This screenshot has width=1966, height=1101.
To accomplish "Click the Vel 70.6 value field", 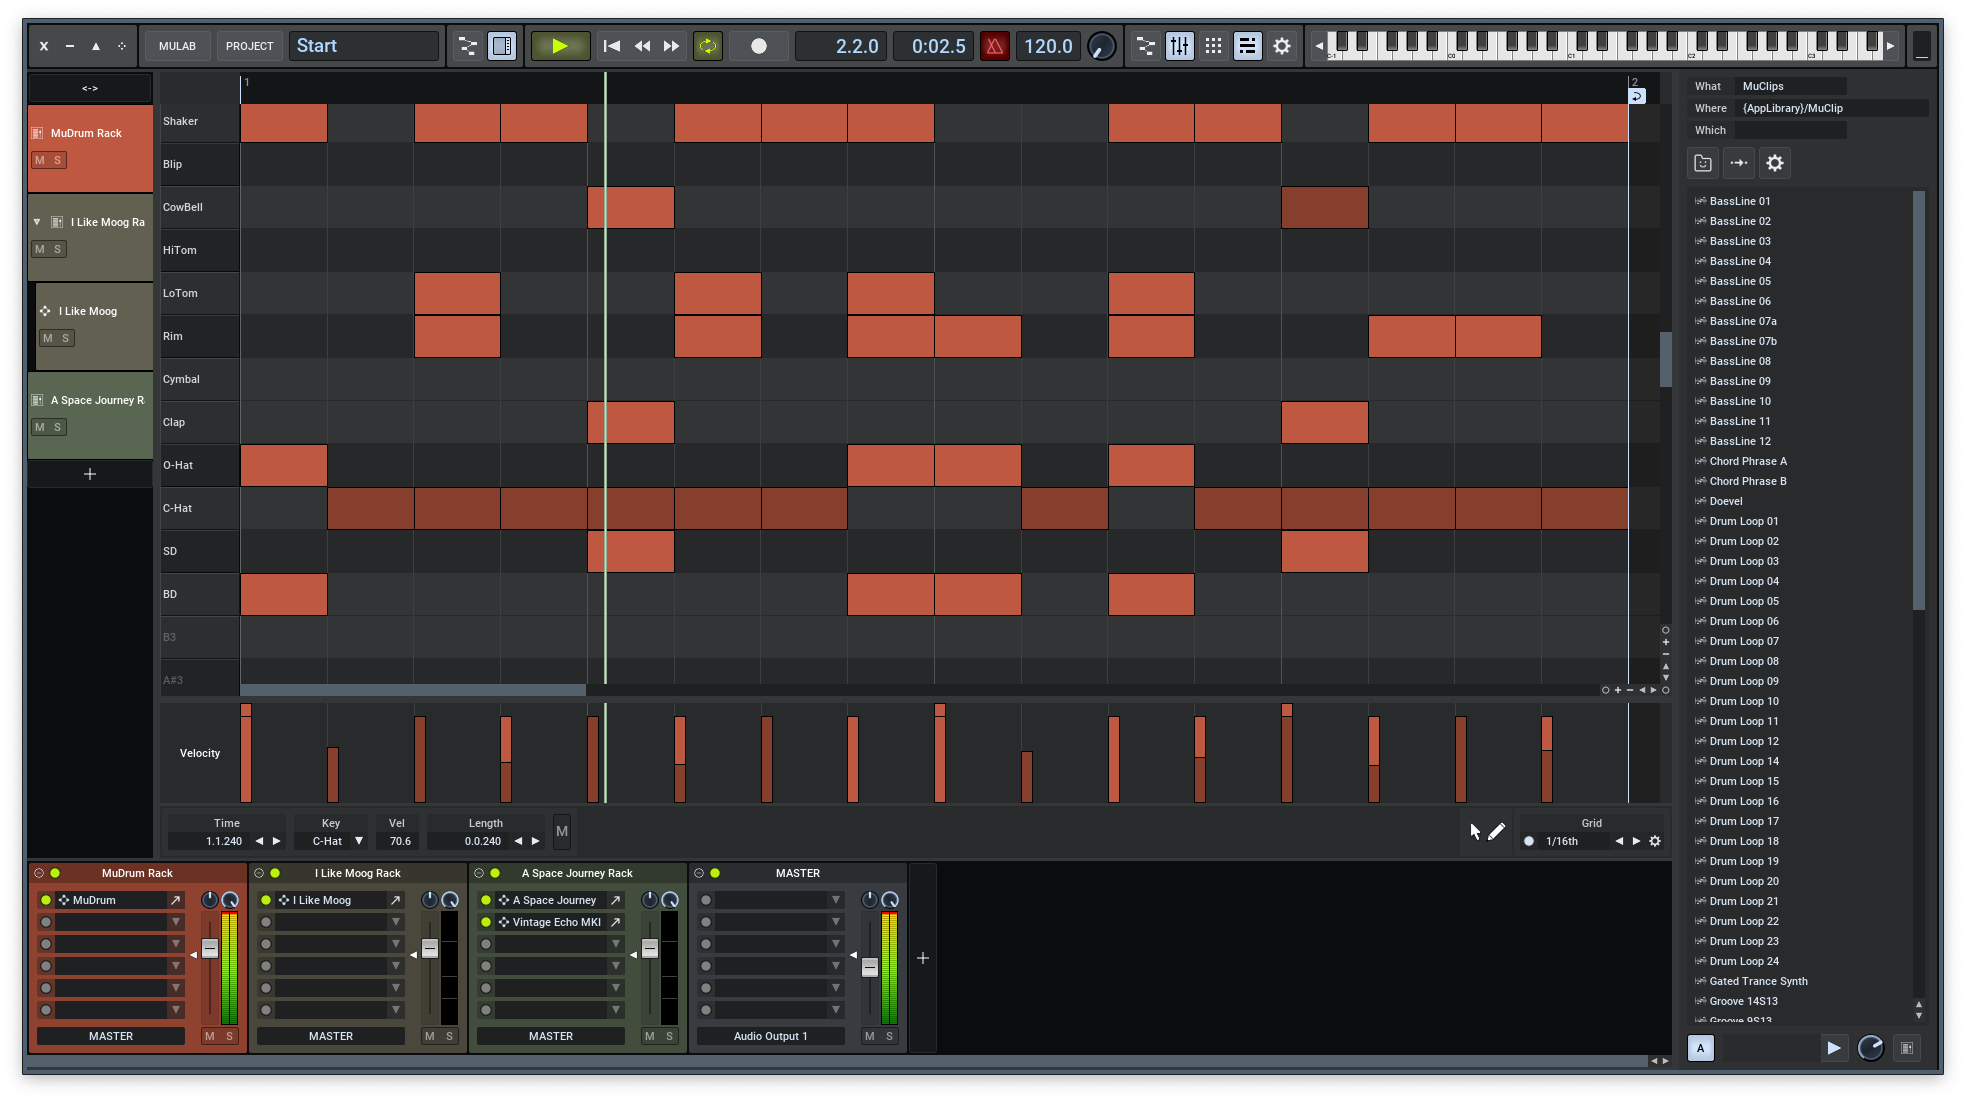I will pos(400,841).
